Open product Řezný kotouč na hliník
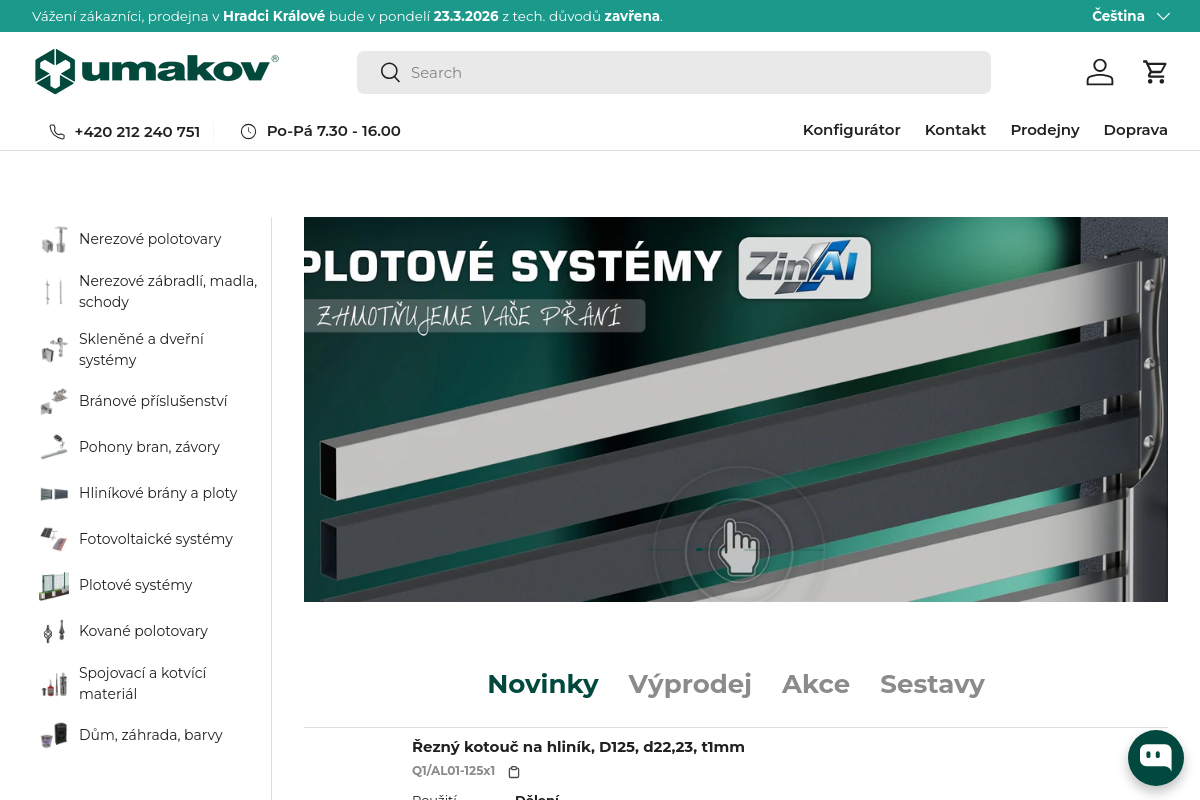The width and height of the screenshot is (1200, 800). [579, 746]
